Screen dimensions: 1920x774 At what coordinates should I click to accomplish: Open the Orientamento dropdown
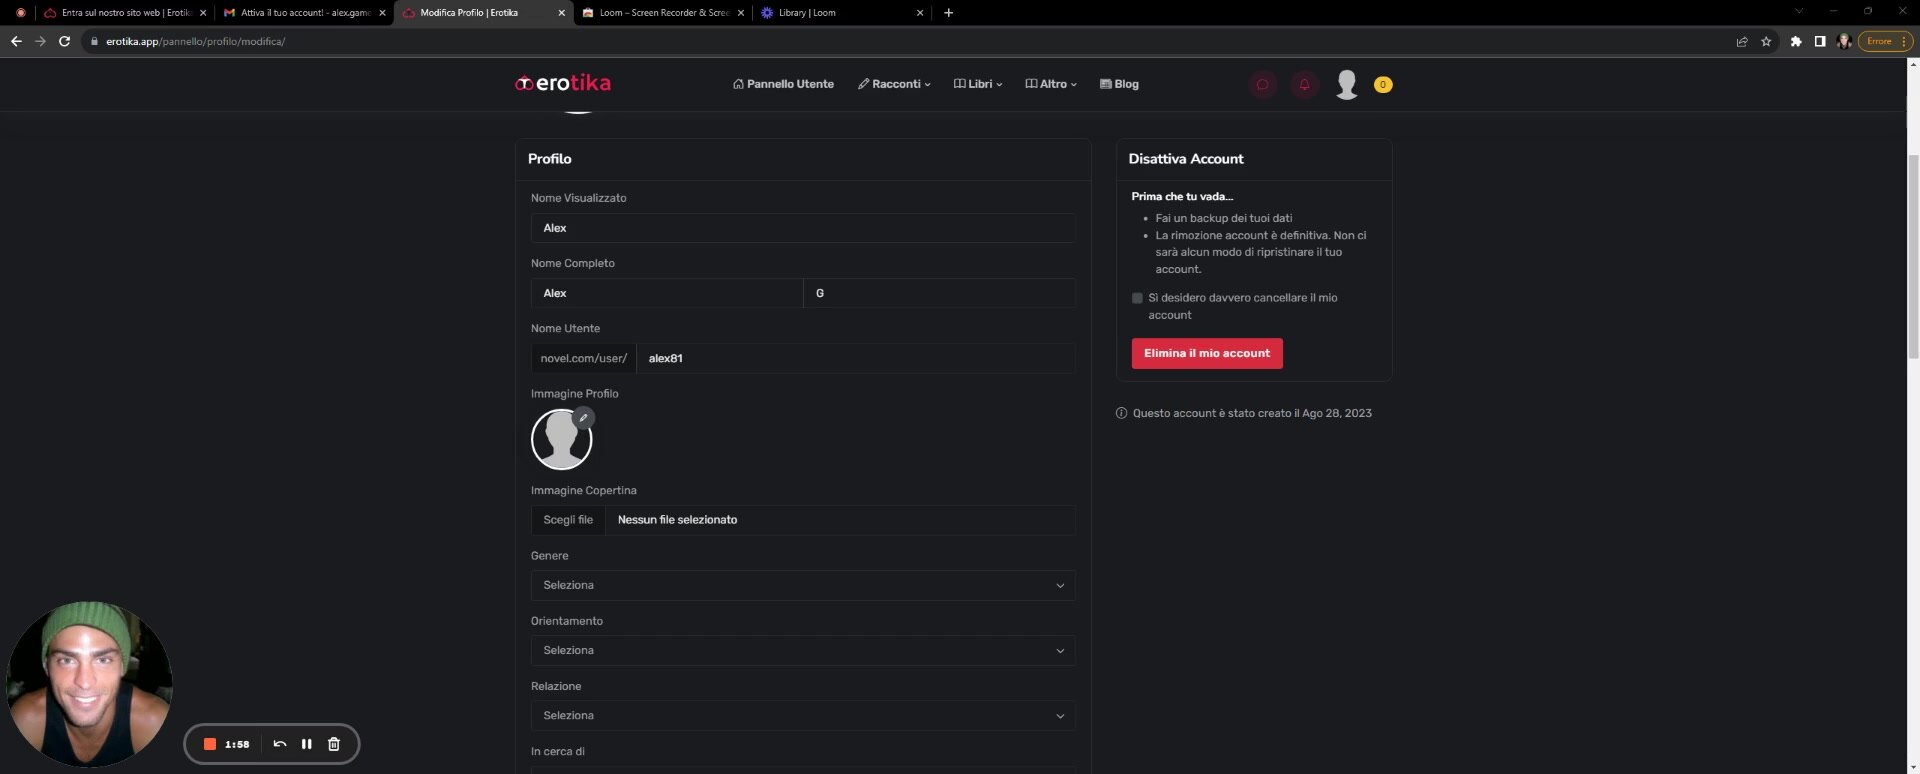802,650
